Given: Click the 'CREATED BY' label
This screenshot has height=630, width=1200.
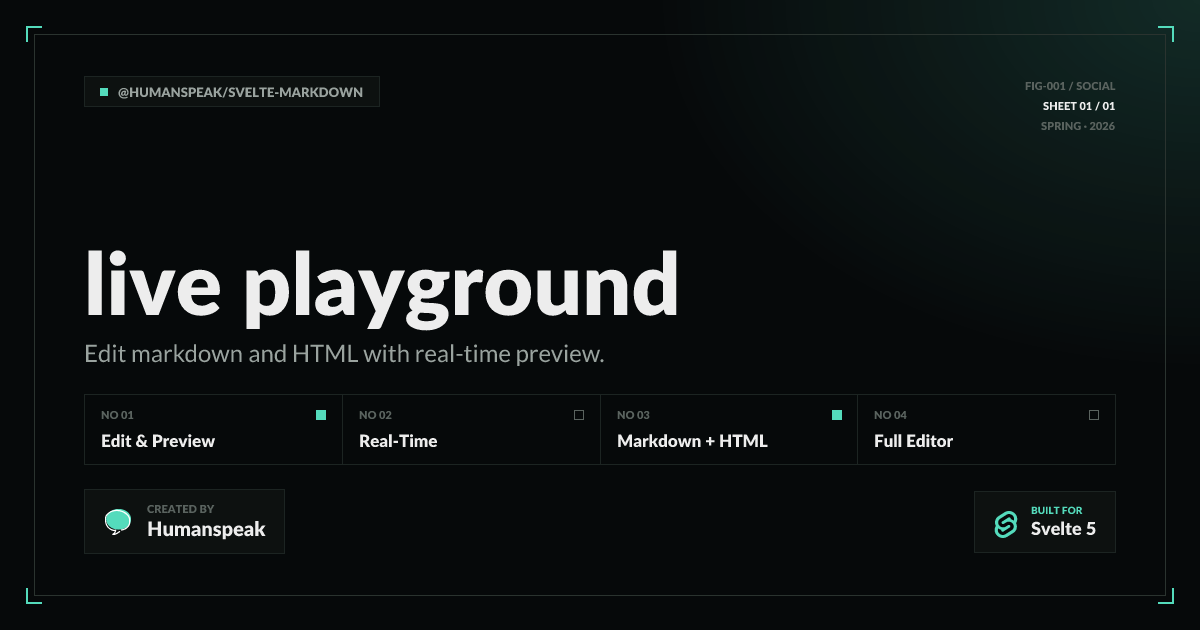Looking at the screenshot, I should click(181, 509).
